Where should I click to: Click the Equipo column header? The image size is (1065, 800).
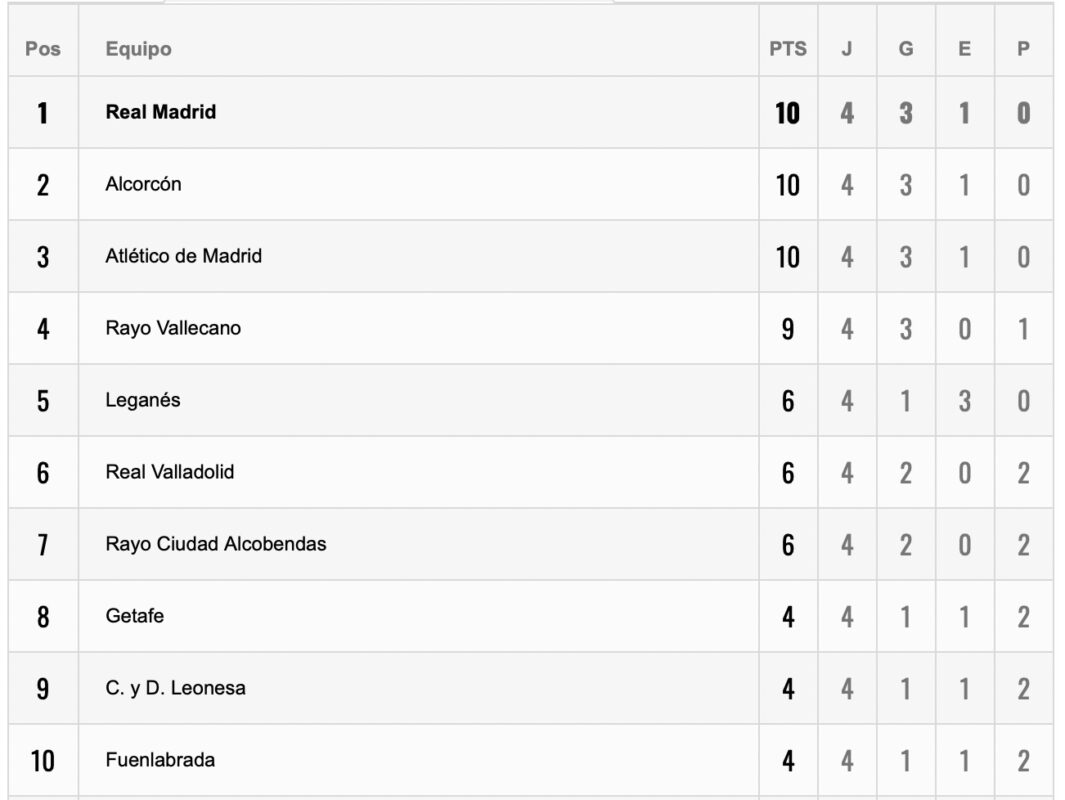[139, 49]
